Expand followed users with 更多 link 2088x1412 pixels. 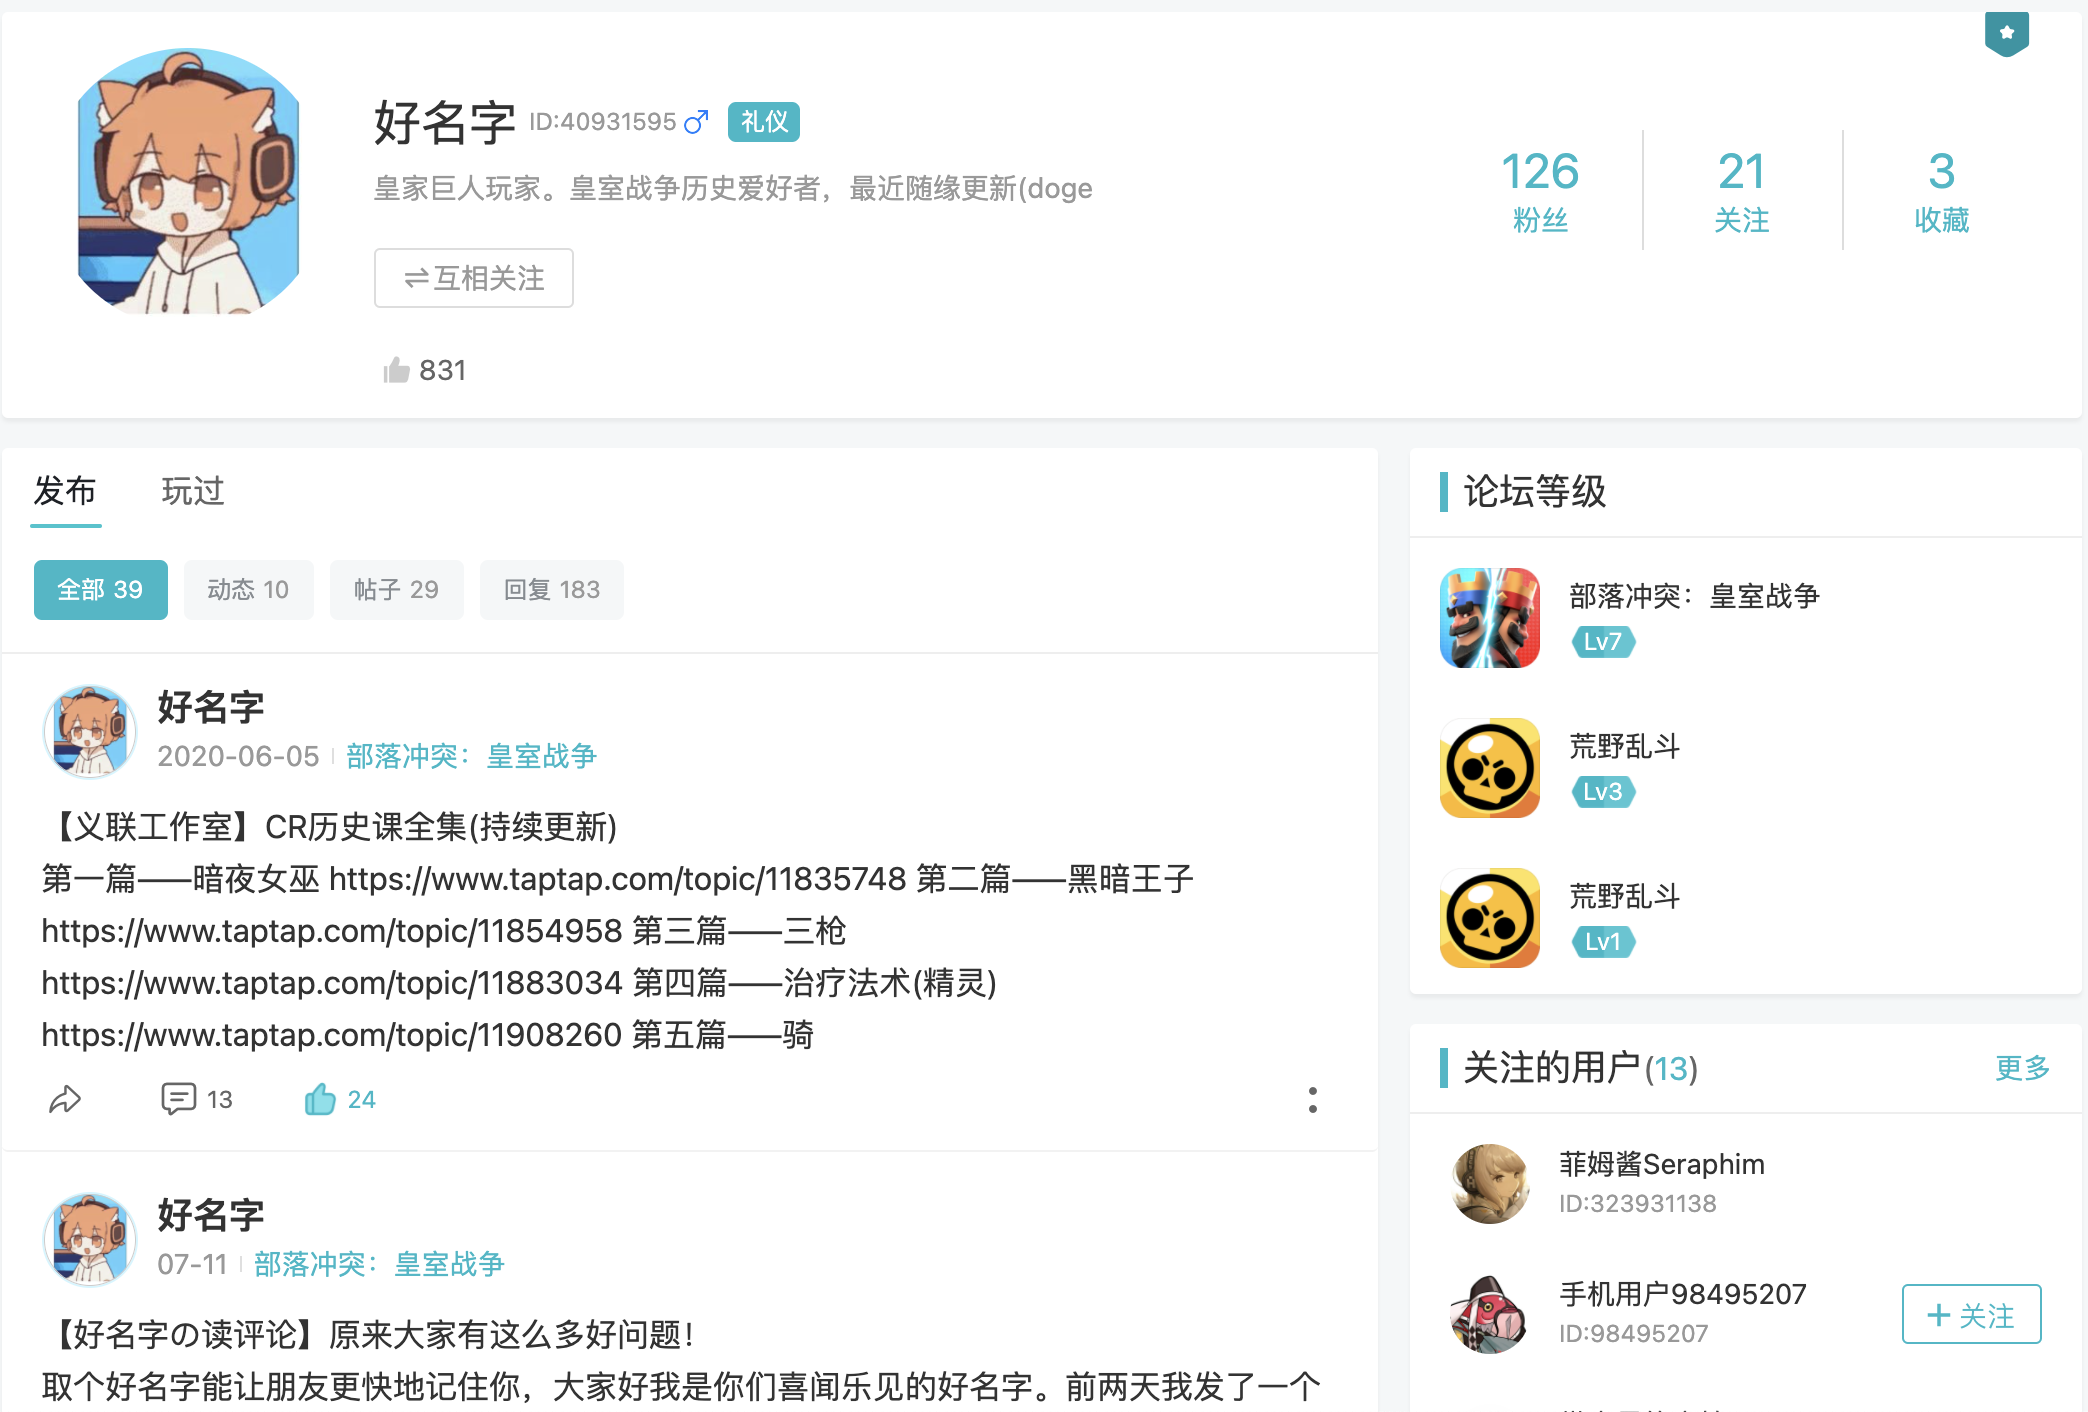click(x=2022, y=1068)
